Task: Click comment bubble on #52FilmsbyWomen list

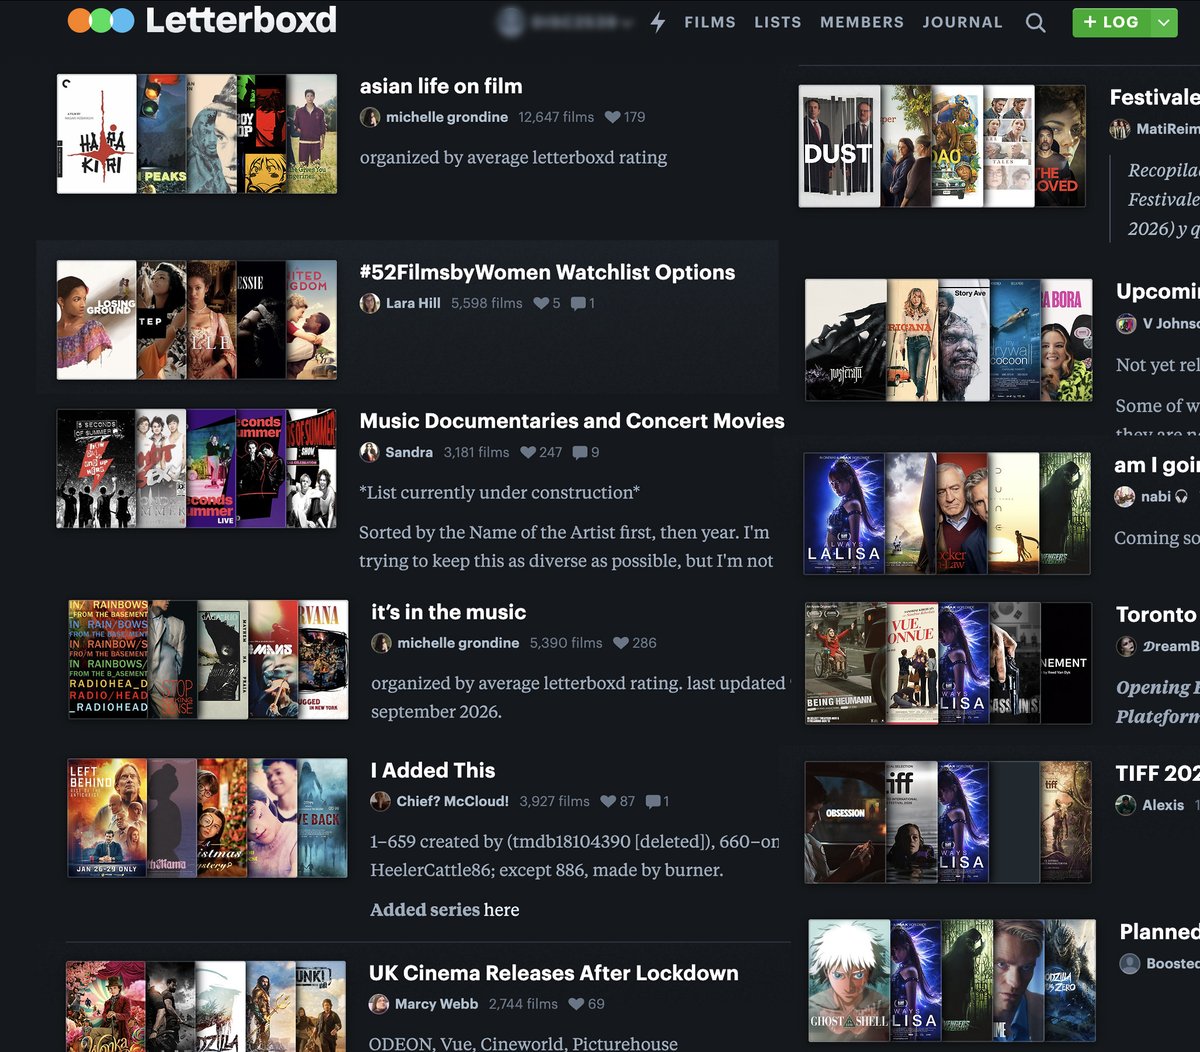Action: click(x=578, y=303)
